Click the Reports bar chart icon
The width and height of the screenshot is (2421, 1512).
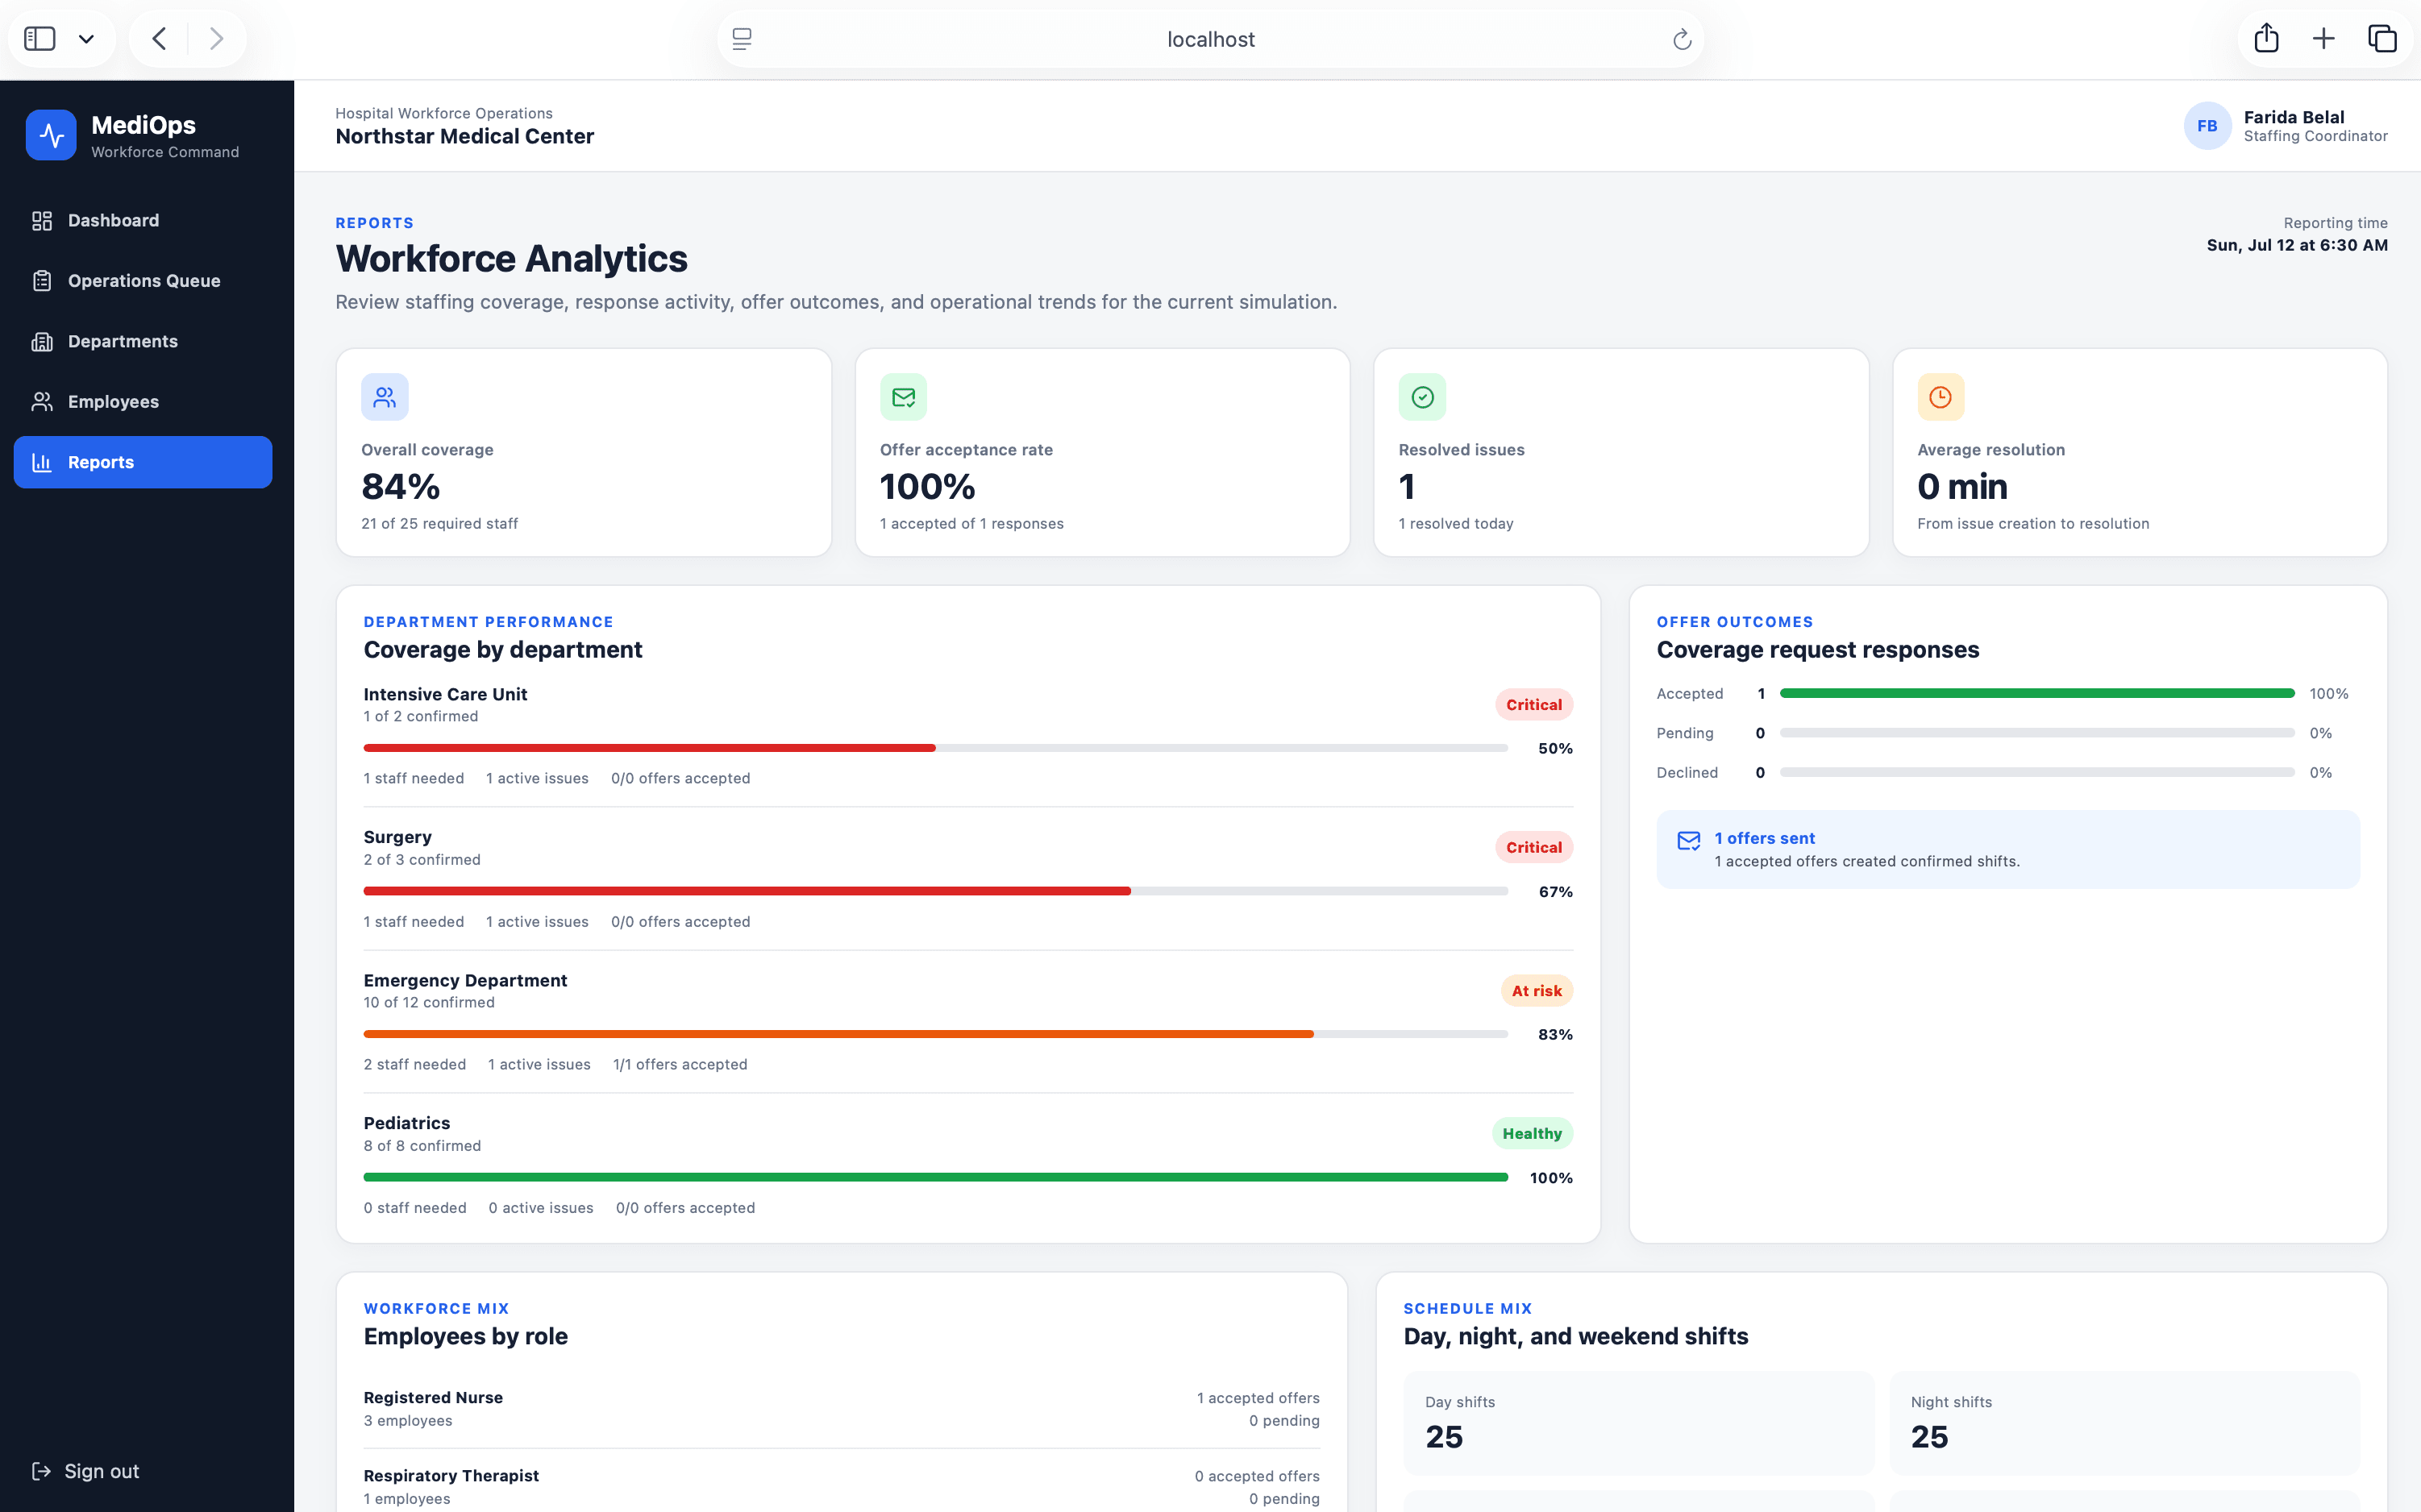click(x=42, y=462)
